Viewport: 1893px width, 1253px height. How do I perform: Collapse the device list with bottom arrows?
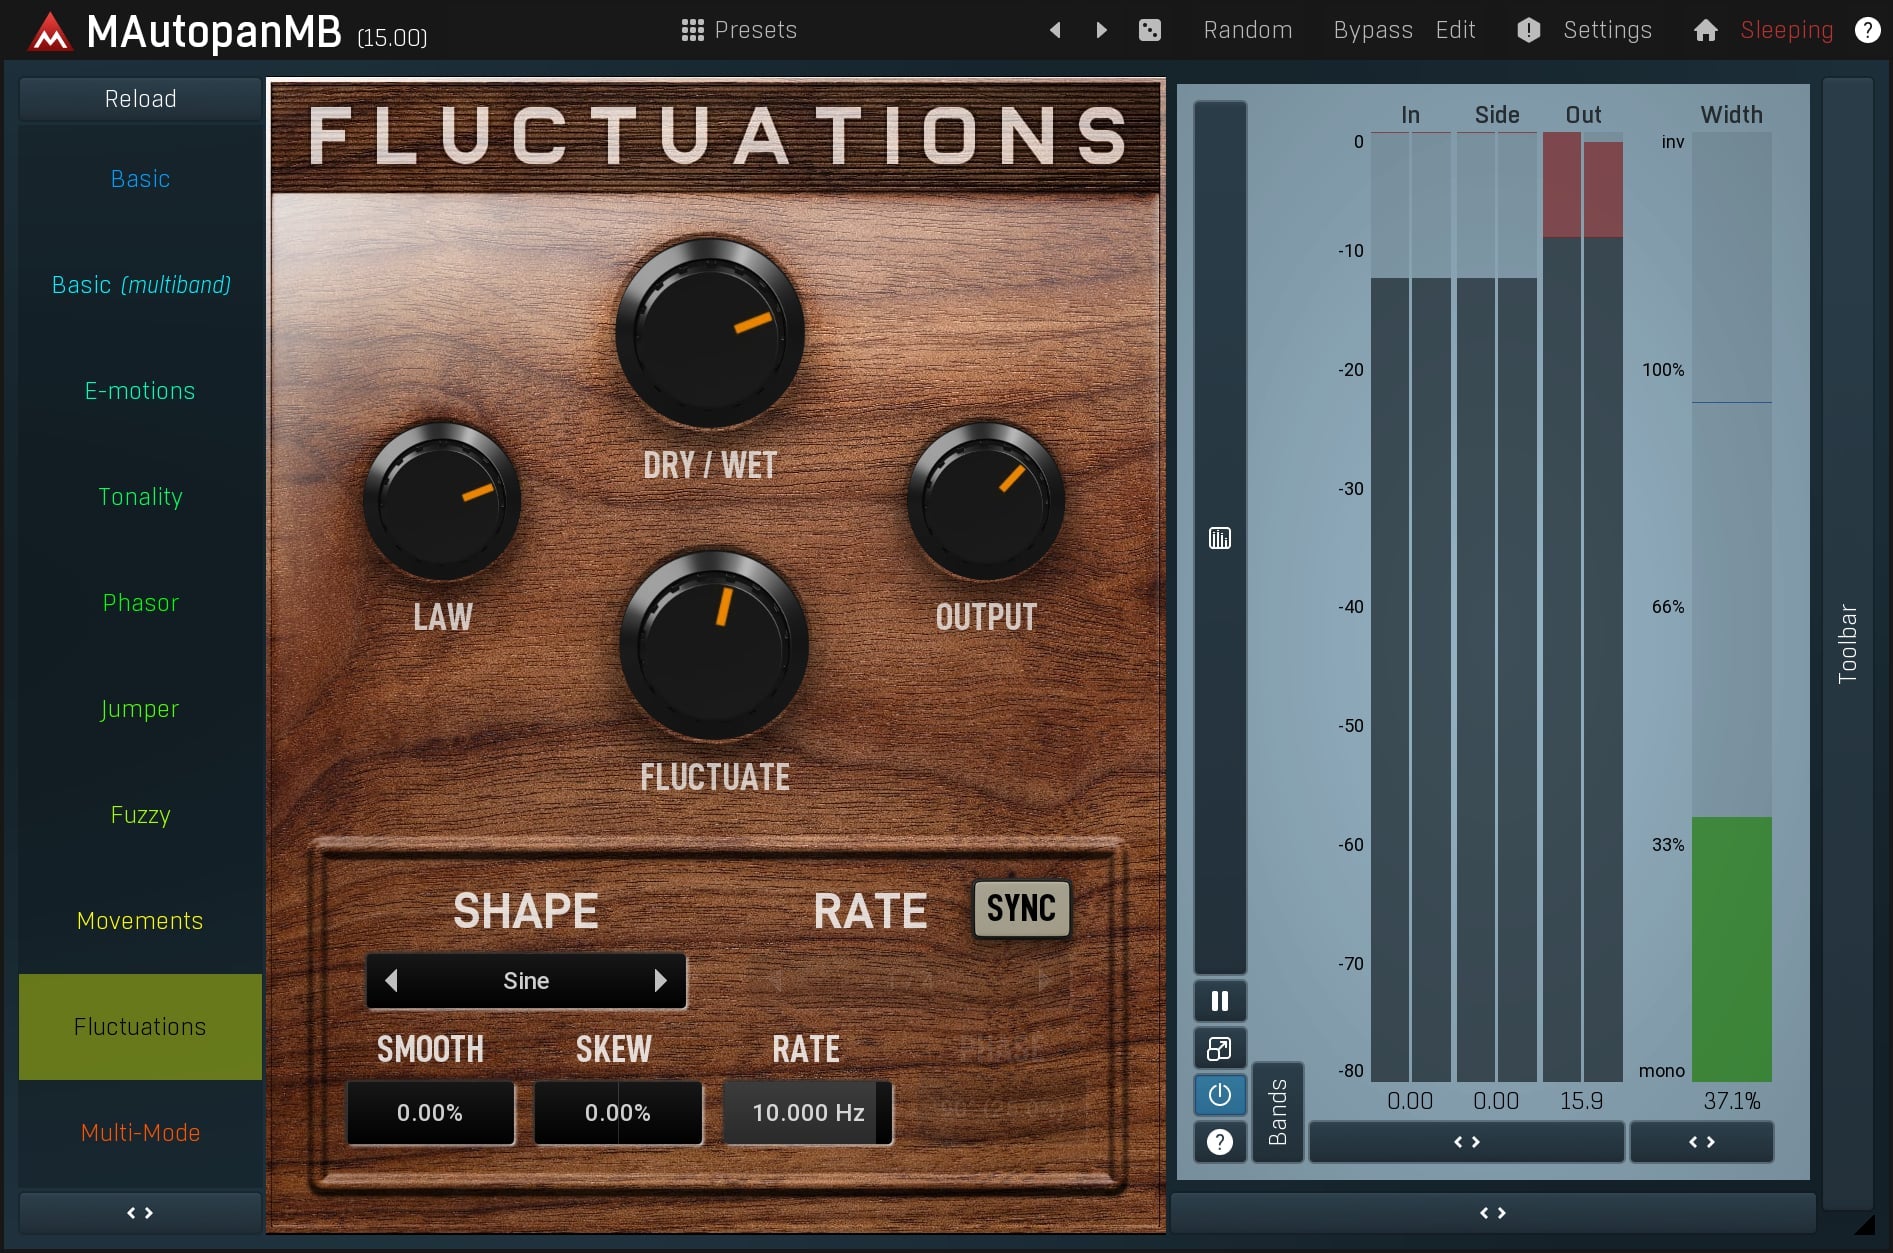coord(140,1213)
